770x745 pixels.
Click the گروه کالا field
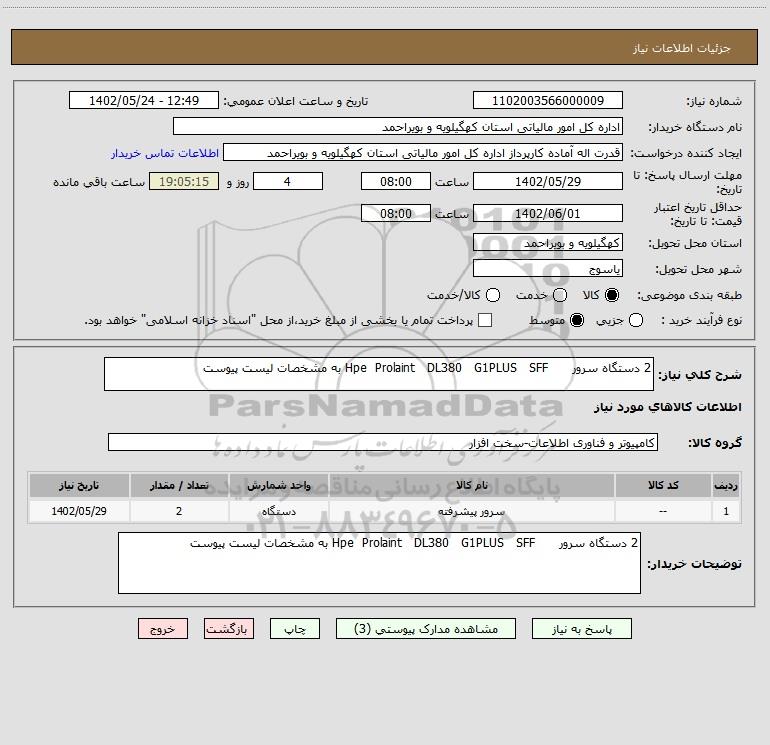383,442
